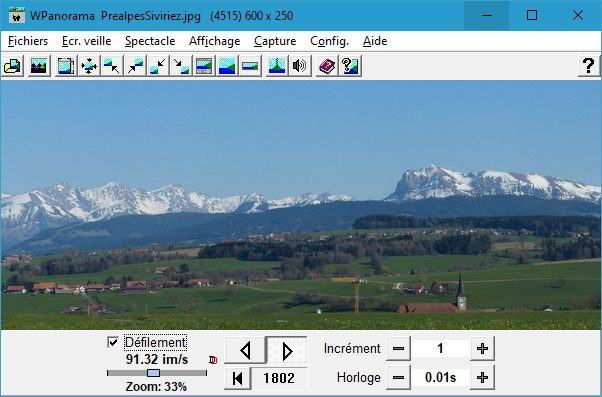Click the Zoom: 33% label

click(156, 386)
